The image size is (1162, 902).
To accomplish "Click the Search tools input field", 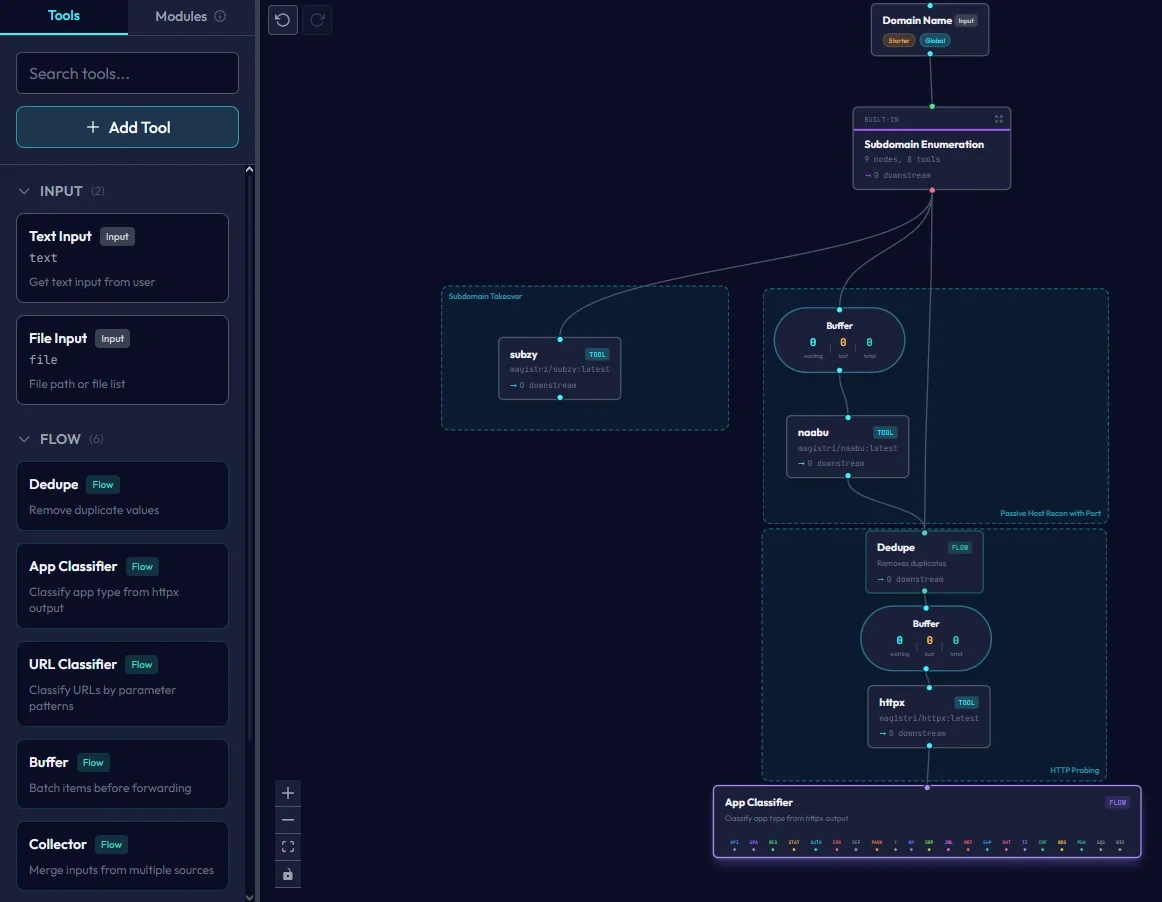I will (127, 73).
